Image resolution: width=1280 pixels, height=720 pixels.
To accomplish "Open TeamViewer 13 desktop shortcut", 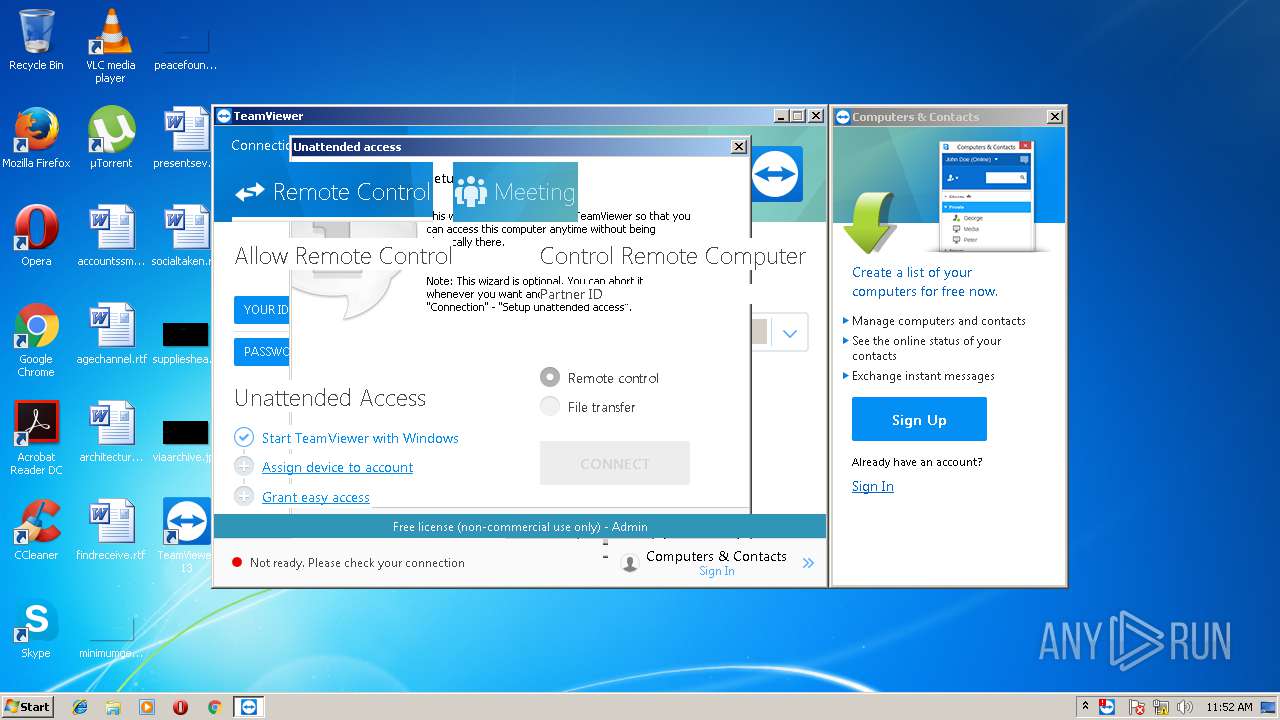I will 186,535.
